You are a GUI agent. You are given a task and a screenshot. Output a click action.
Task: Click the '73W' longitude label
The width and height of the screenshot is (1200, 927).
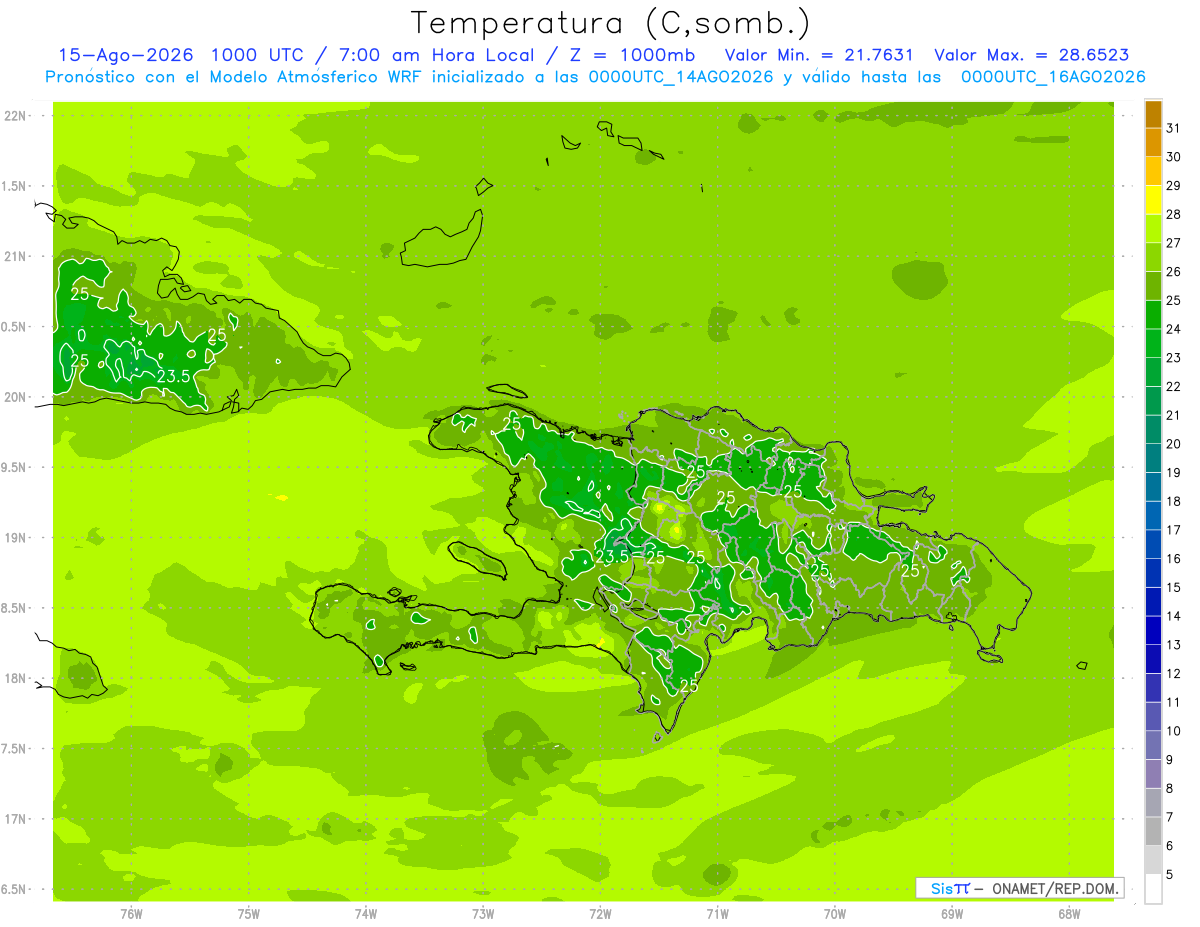pyautogui.click(x=483, y=914)
